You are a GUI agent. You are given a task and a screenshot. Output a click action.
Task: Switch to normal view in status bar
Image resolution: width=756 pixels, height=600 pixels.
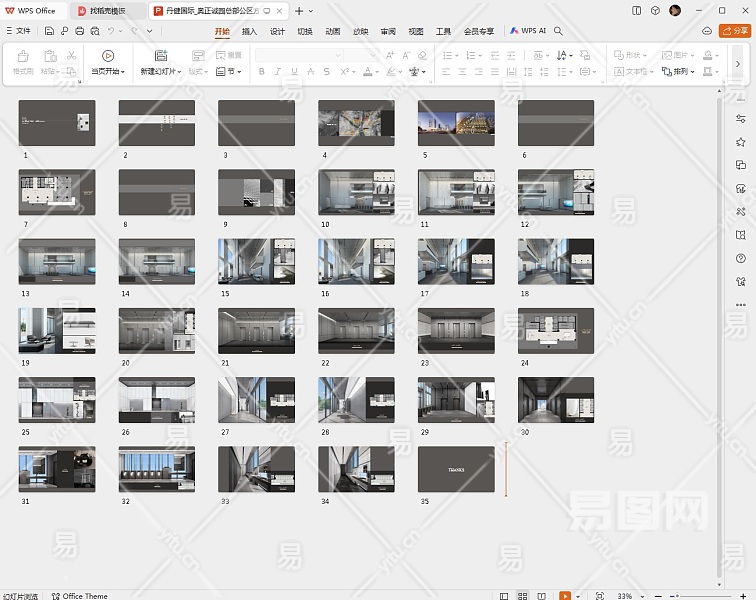coord(503,595)
